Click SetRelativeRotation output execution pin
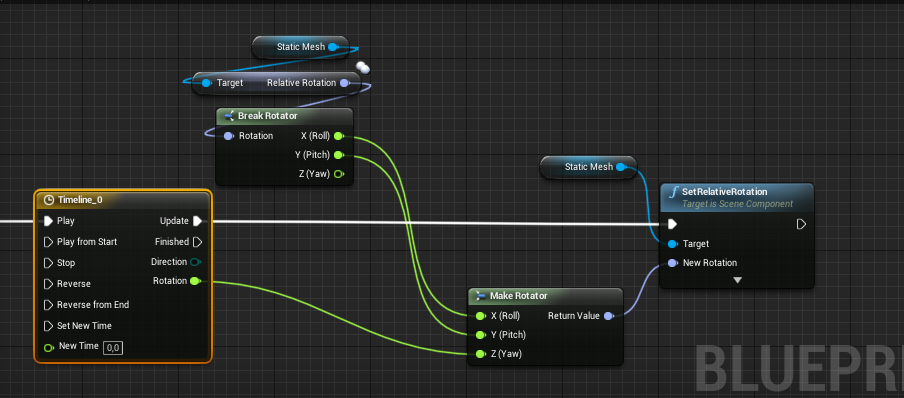904x398 pixels. tap(801, 224)
